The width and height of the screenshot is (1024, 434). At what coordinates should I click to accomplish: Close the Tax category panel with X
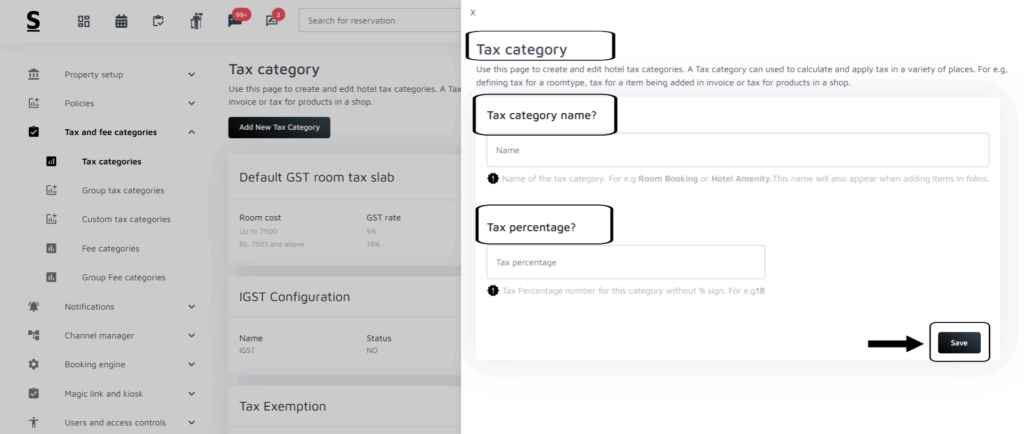point(473,12)
